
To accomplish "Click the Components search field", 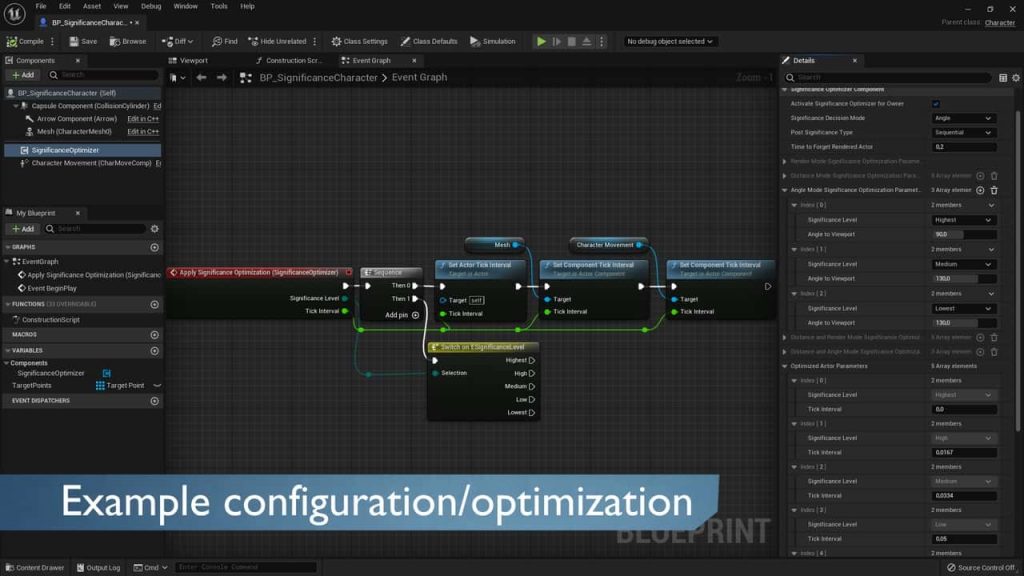I will coord(103,75).
